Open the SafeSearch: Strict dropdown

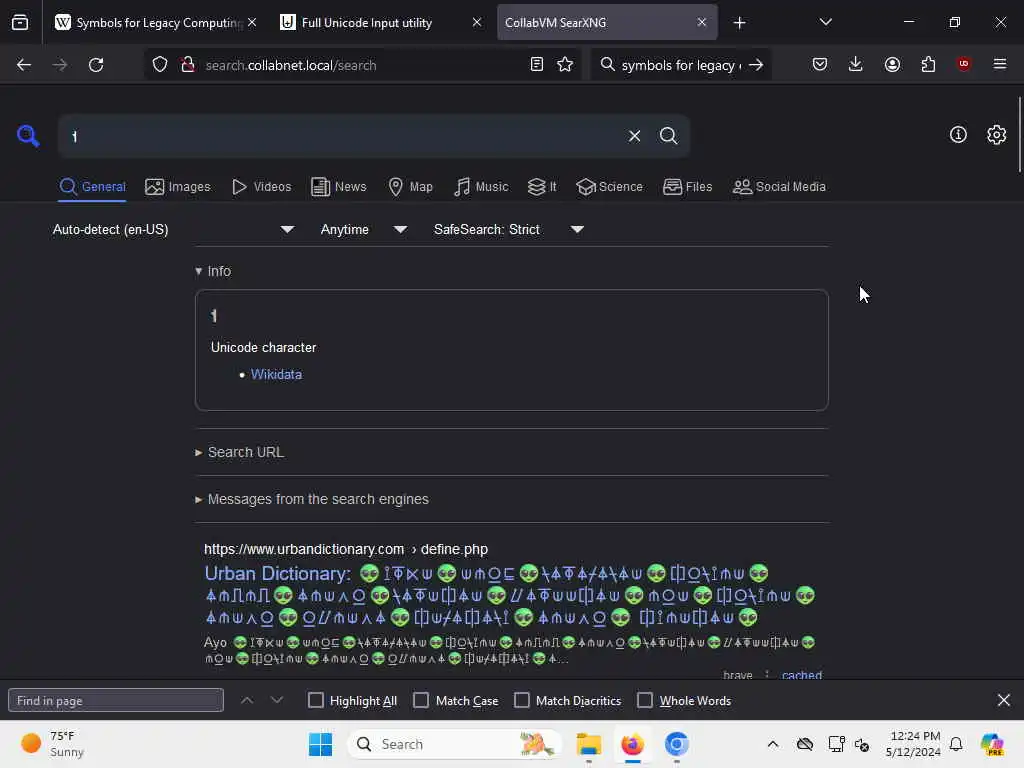pyautogui.click(x=508, y=229)
